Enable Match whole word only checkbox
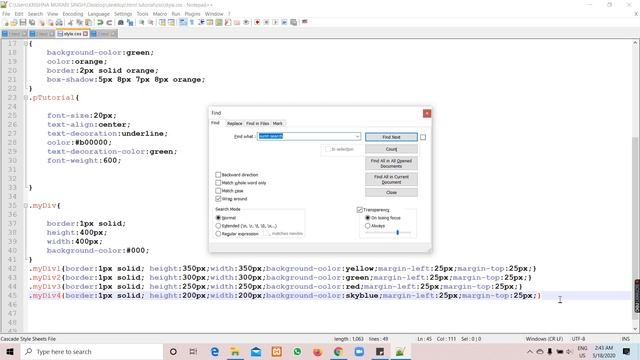 (218, 183)
